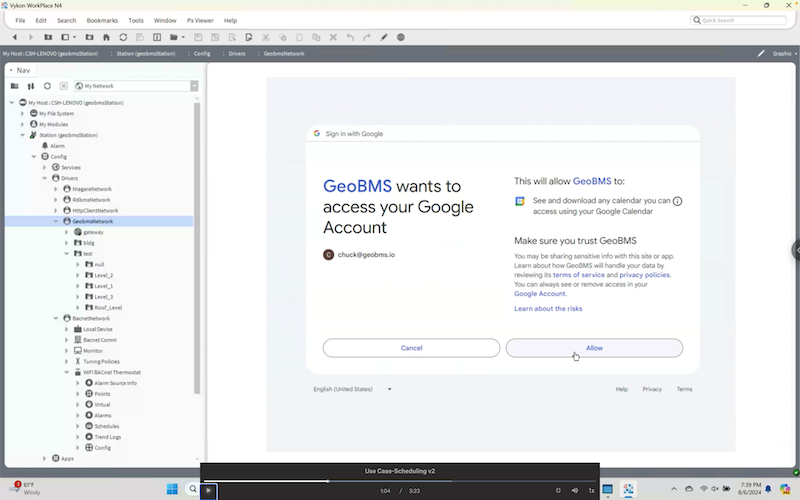The width and height of the screenshot is (800, 500).
Task: Click the Allow button
Action: [594, 348]
